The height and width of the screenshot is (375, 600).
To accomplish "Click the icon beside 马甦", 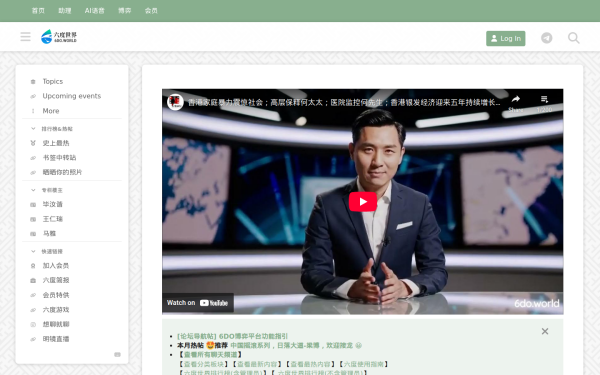I will point(33,234).
